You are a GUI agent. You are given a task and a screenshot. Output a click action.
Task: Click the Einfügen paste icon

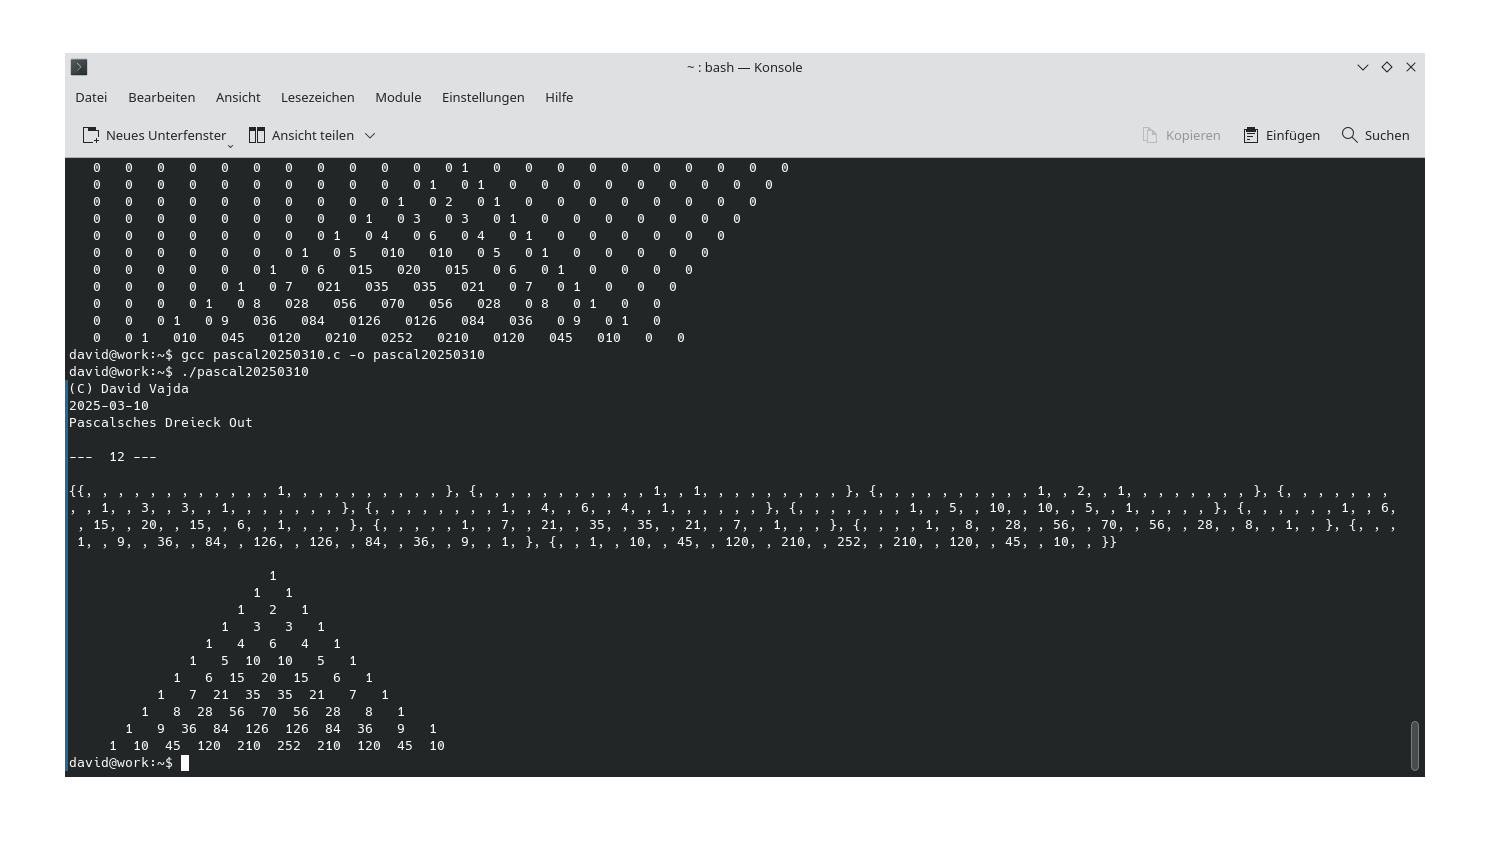click(x=1250, y=135)
